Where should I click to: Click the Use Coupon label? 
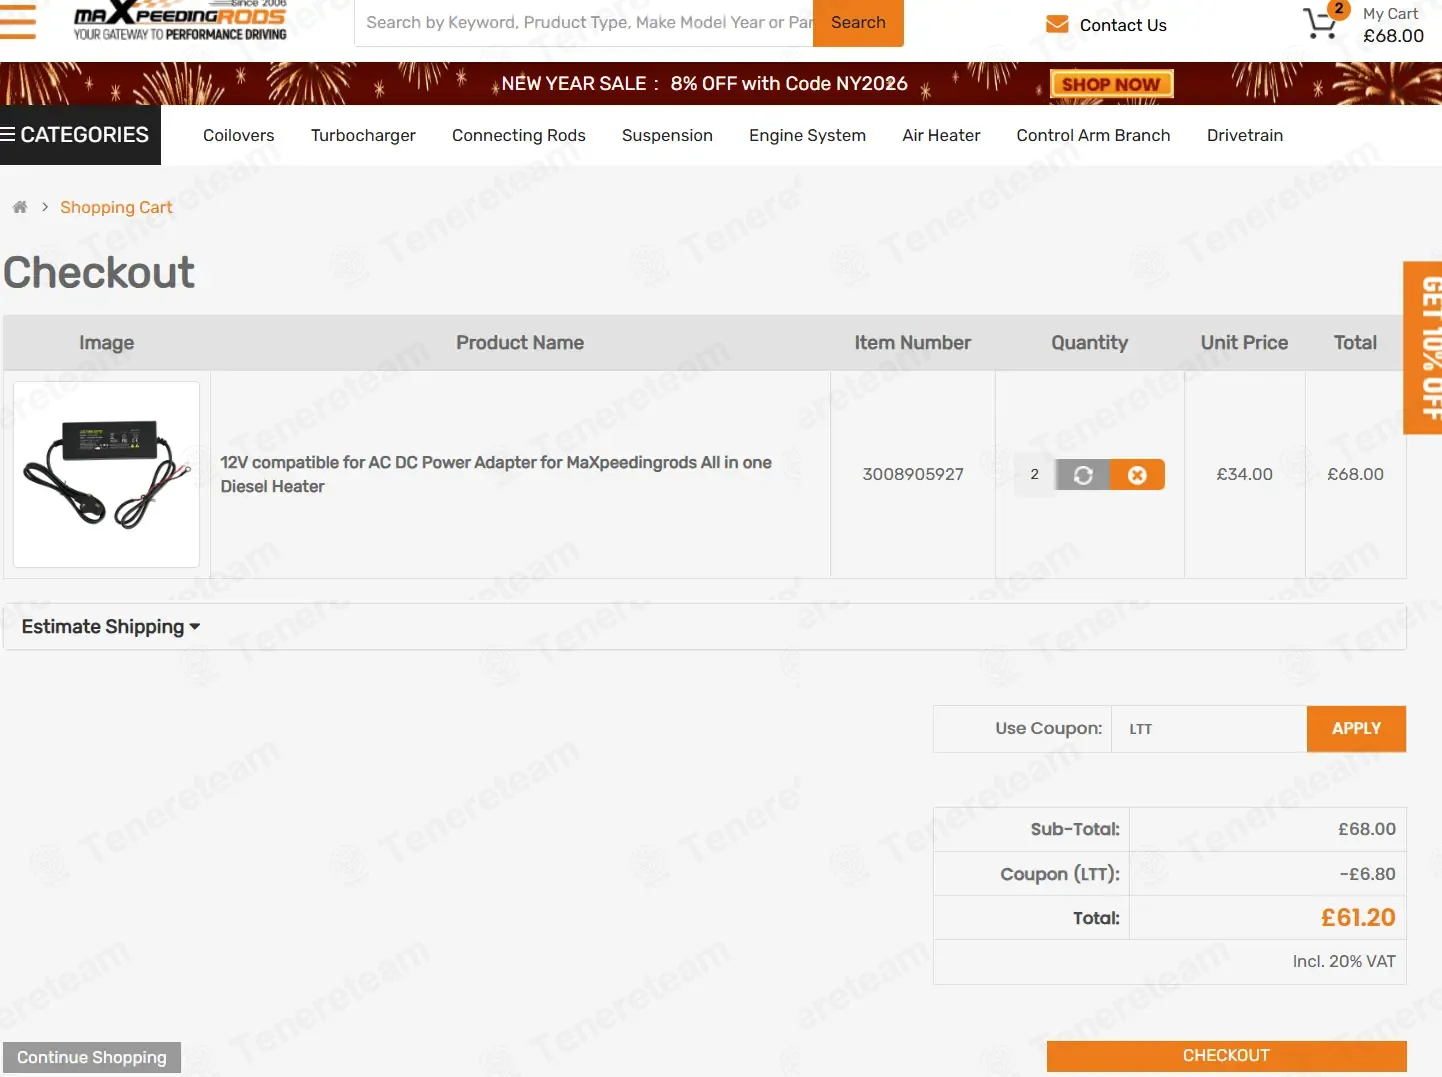(x=1048, y=728)
